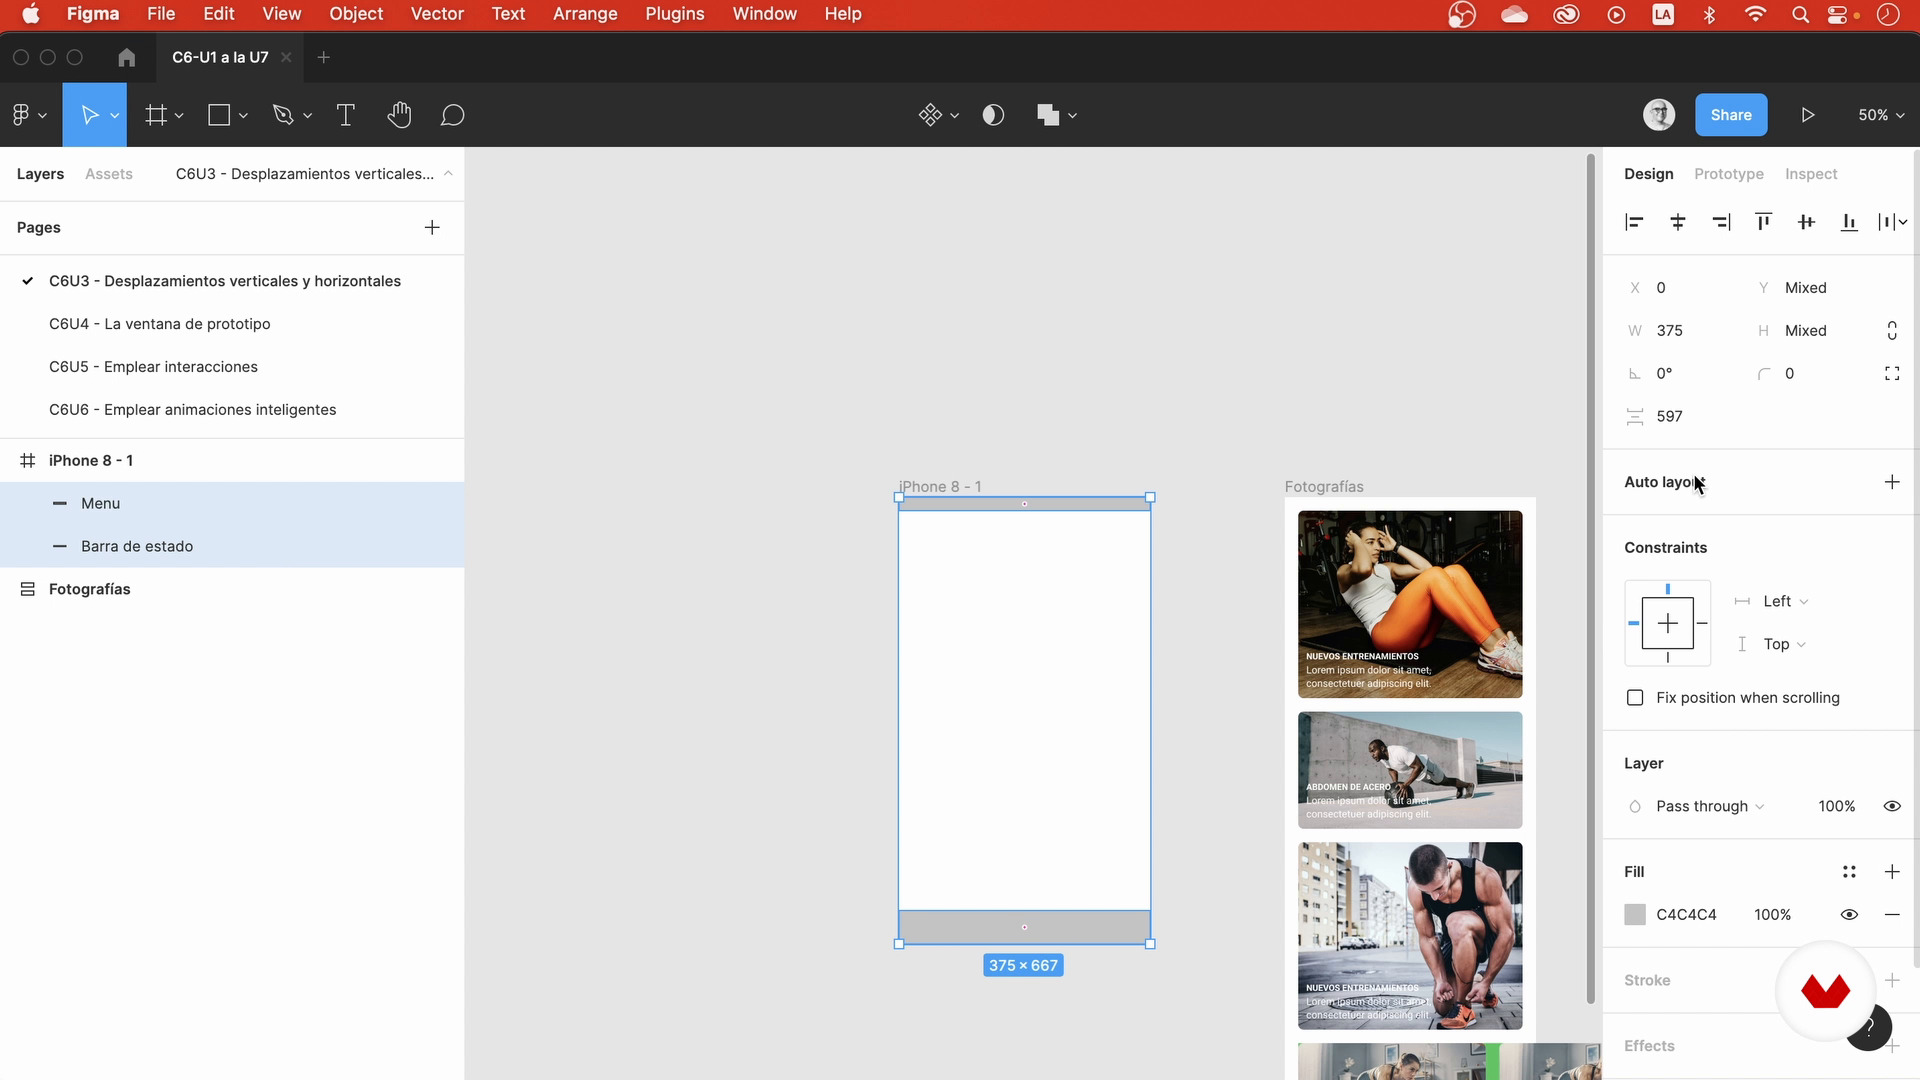
Task: Select the Frame tool
Action: [x=155, y=115]
